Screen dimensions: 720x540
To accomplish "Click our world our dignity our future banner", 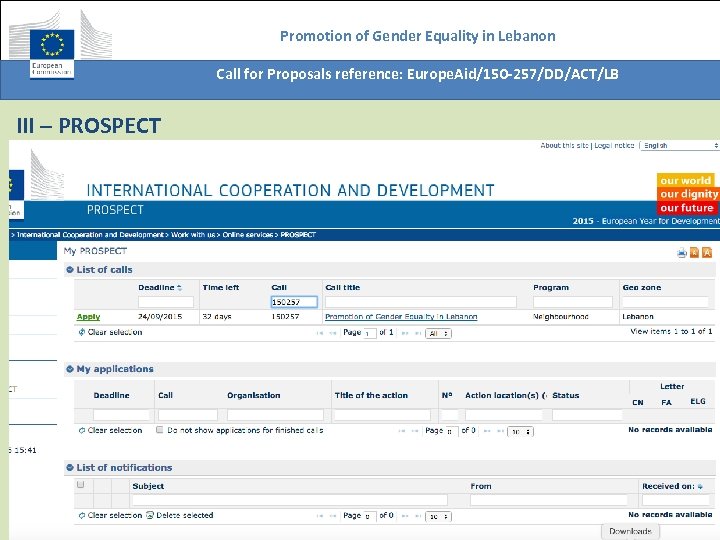I will click(688, 194).
